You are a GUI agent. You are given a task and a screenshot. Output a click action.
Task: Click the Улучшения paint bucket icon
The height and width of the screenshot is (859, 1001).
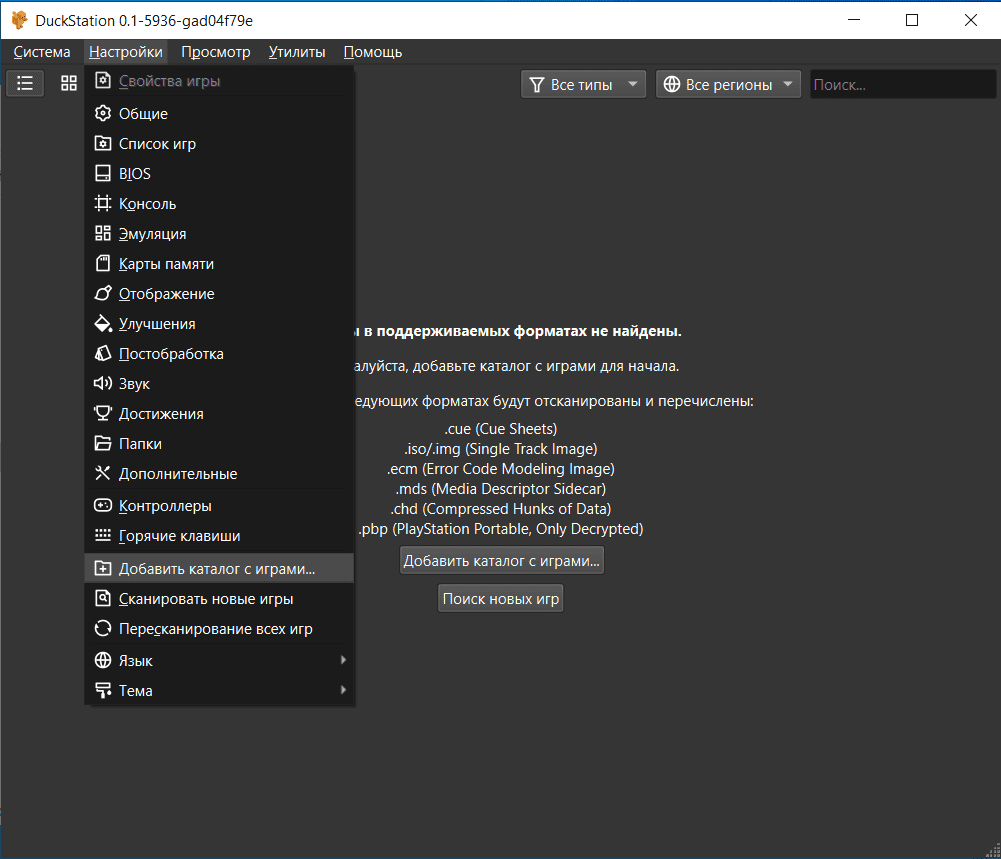(x=103, y=323)
